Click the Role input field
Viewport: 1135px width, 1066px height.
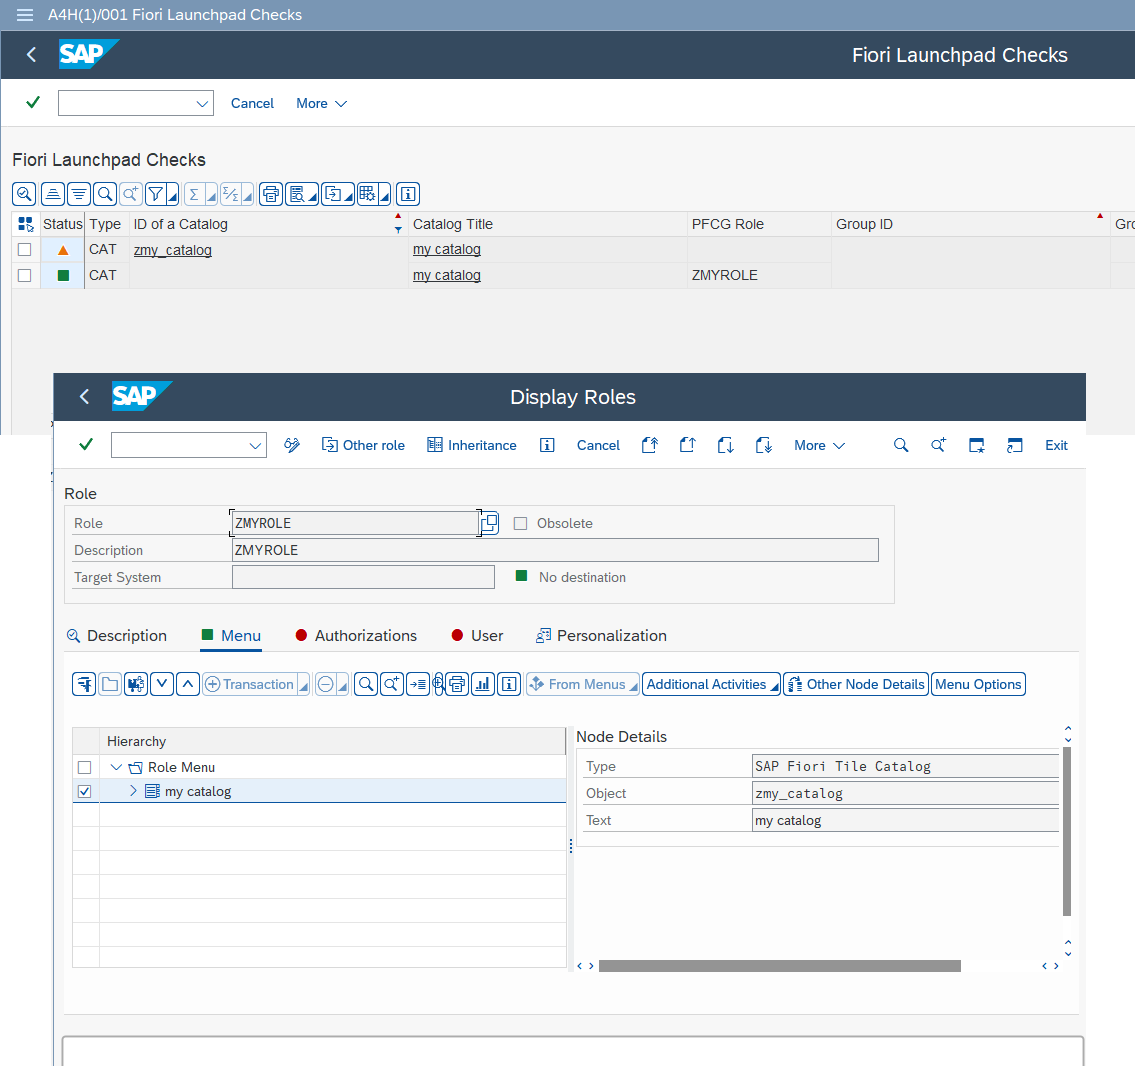coord(355,523)
